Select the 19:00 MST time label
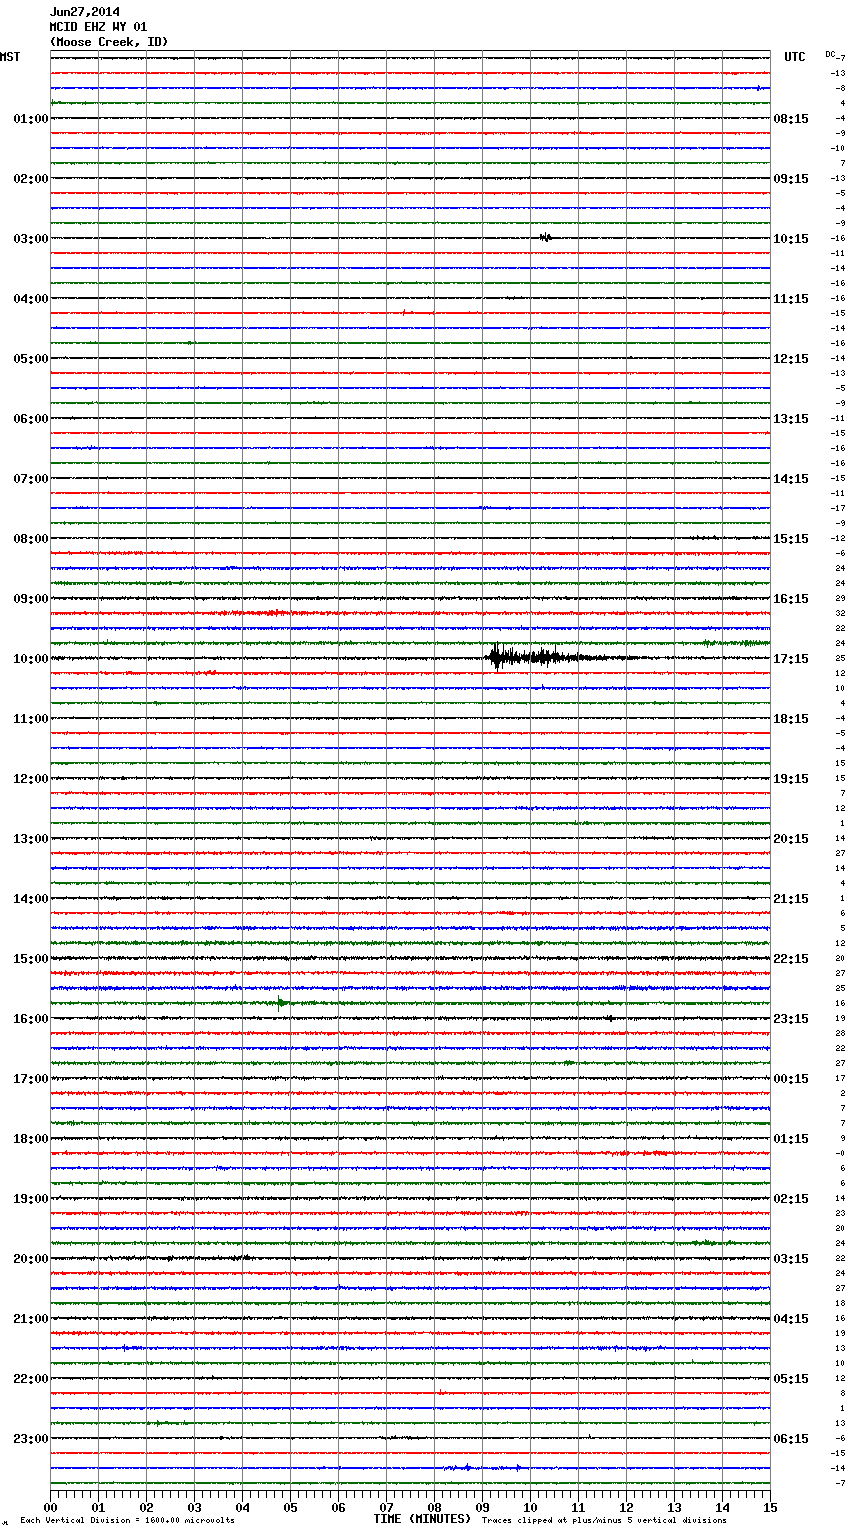Screen dimensions: 850x1534 pos(31,1199)
